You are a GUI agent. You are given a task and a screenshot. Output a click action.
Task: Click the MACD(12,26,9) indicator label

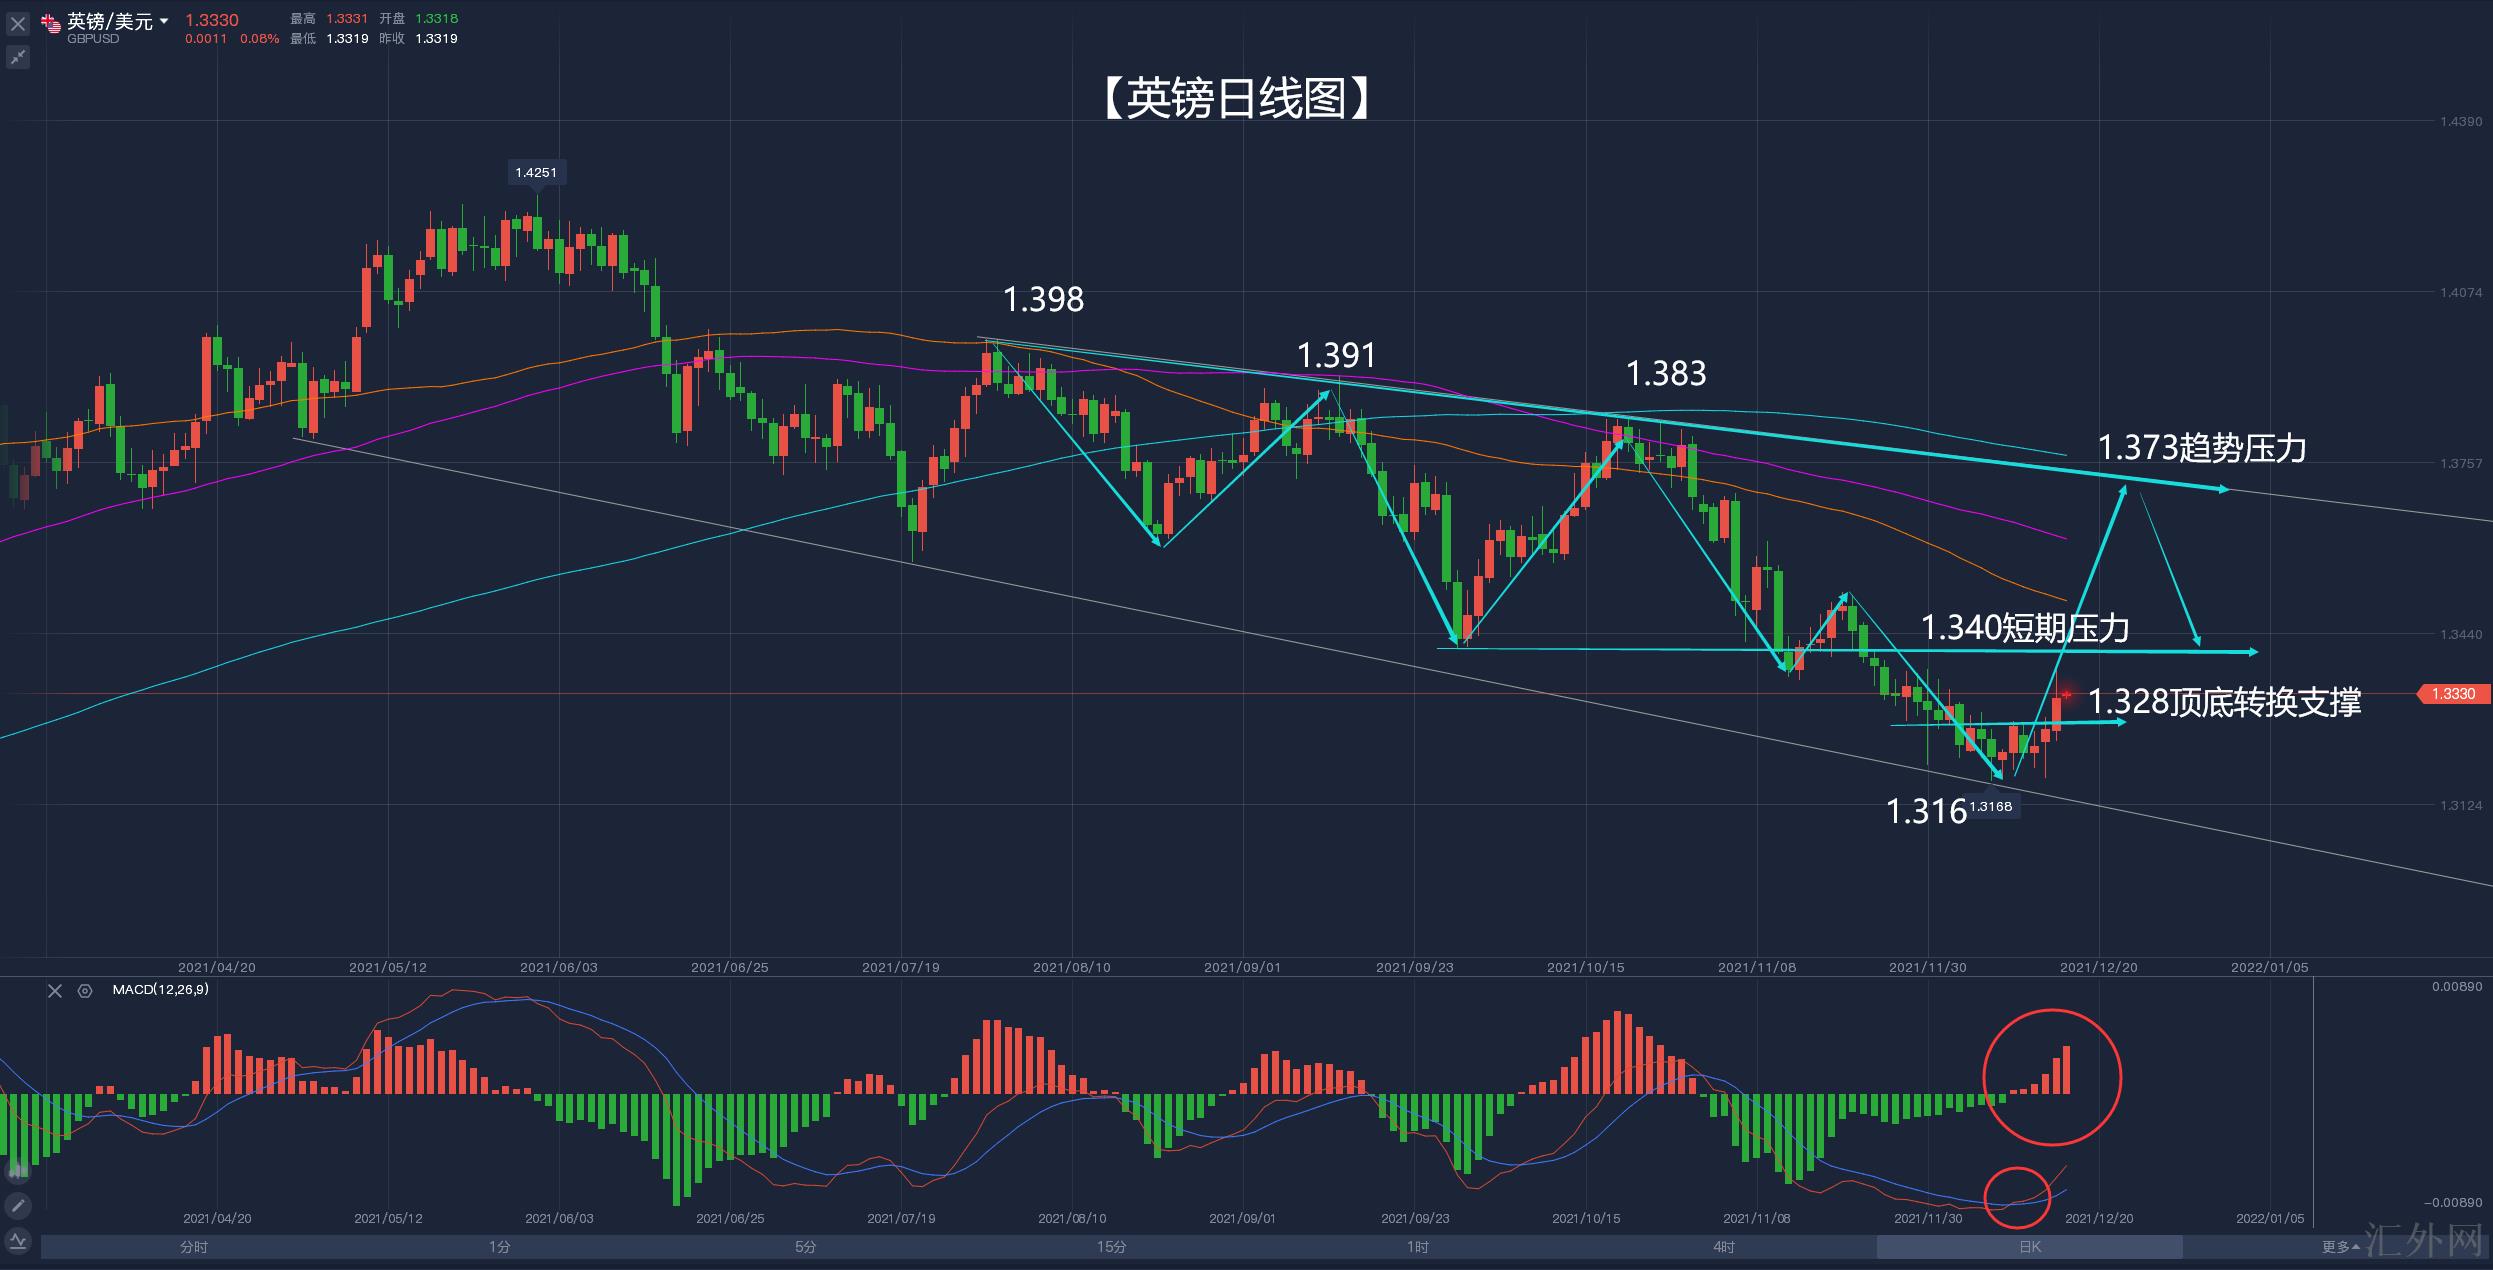pyautogui.click(x=160, y=990)
